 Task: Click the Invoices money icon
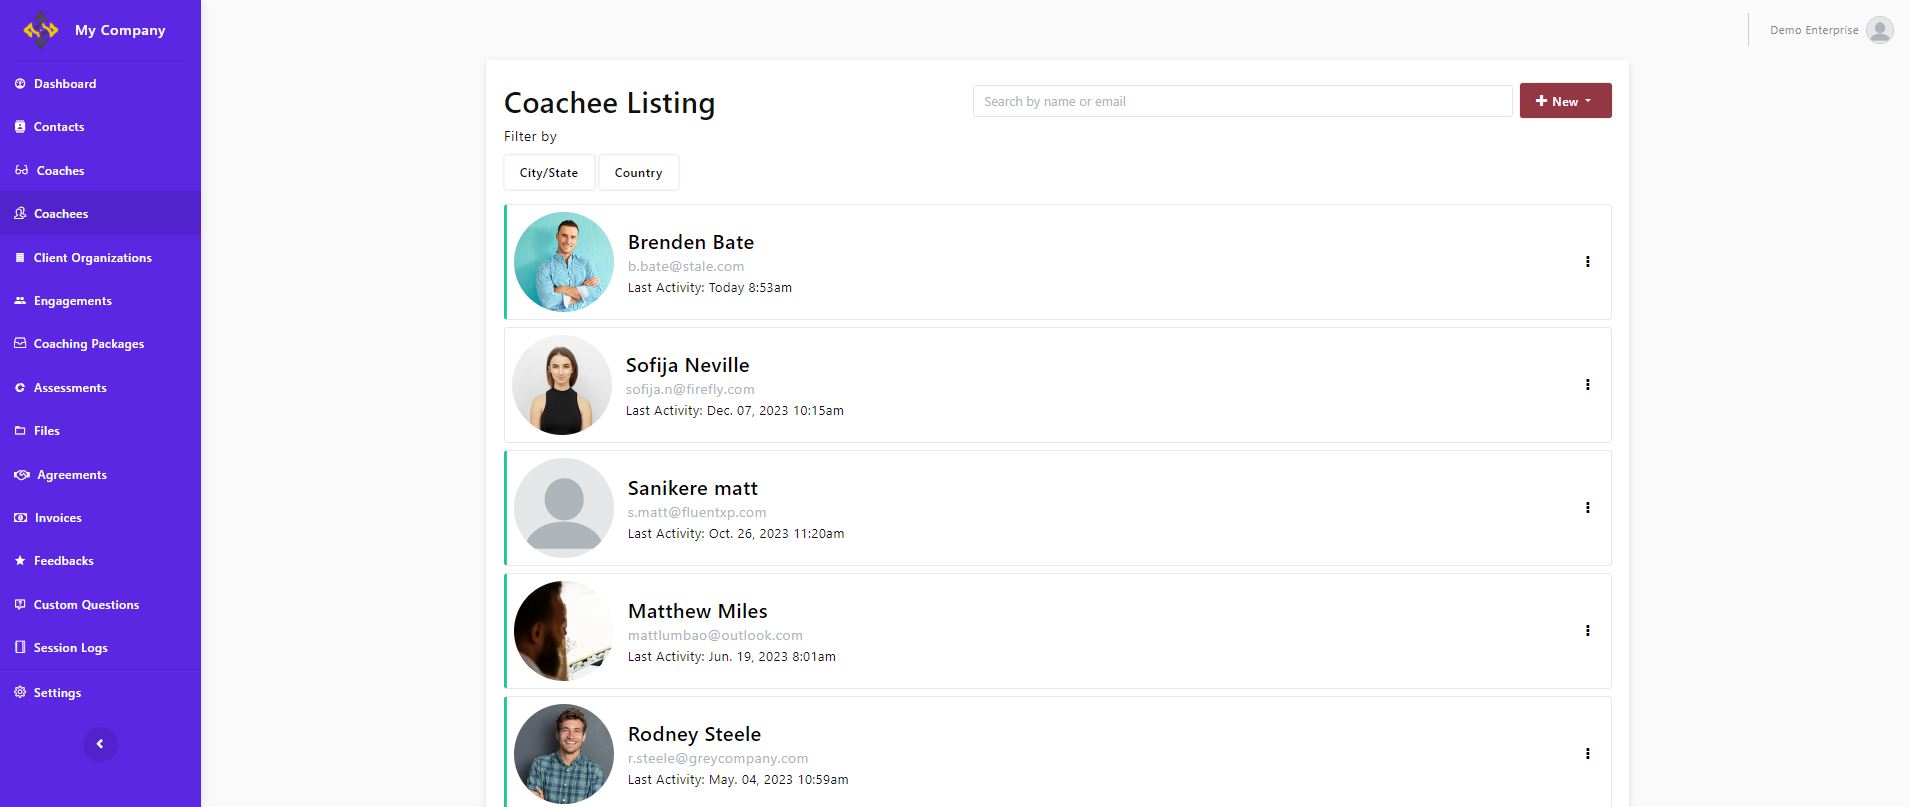[20, 518]
